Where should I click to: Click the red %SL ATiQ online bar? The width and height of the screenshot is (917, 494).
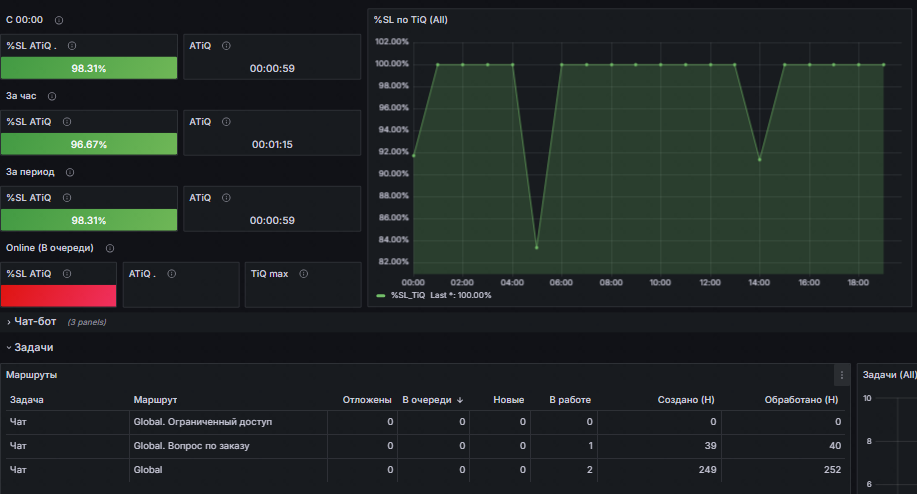click(58, 296)
